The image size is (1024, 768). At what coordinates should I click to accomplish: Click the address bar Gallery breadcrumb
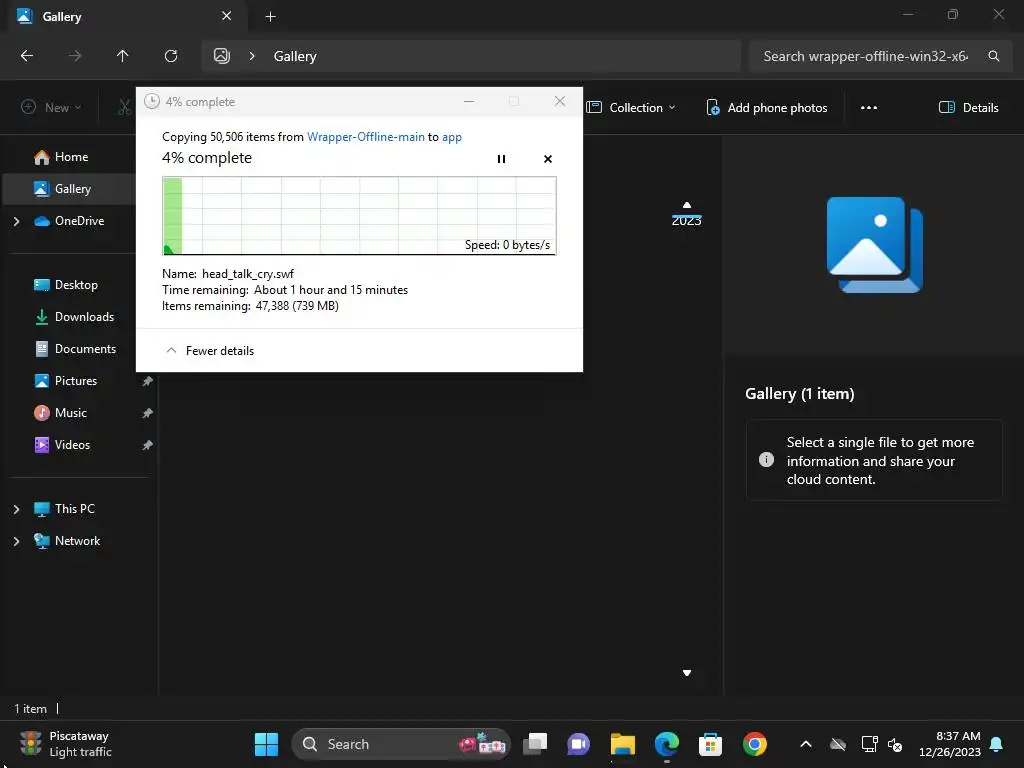click(x=295, y=56)
